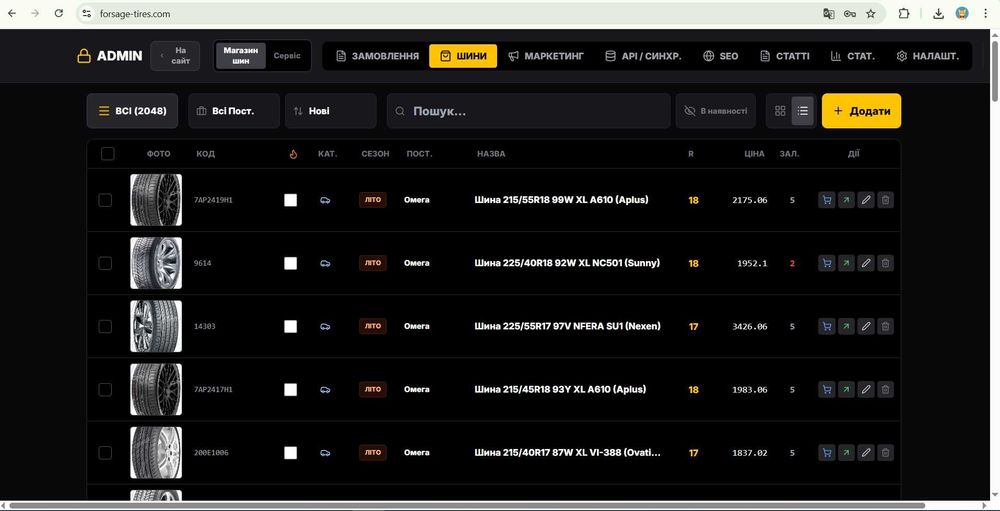Switch to Магазин шин mode
This screenshot has width=1000, height=511.
tap(241, 56)
